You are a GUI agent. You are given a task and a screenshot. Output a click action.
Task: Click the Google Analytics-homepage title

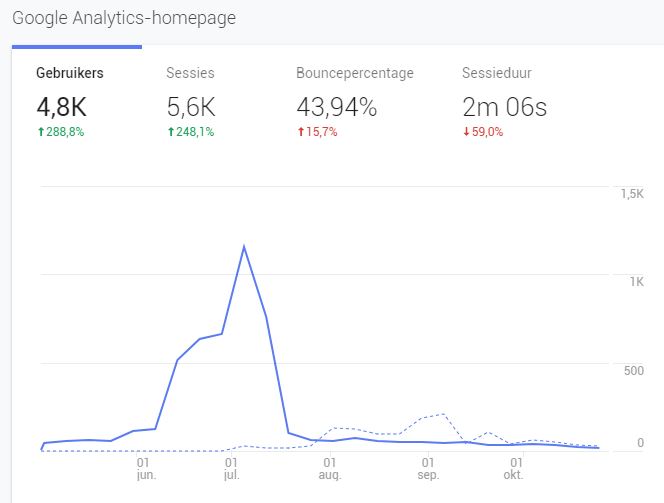124,18
